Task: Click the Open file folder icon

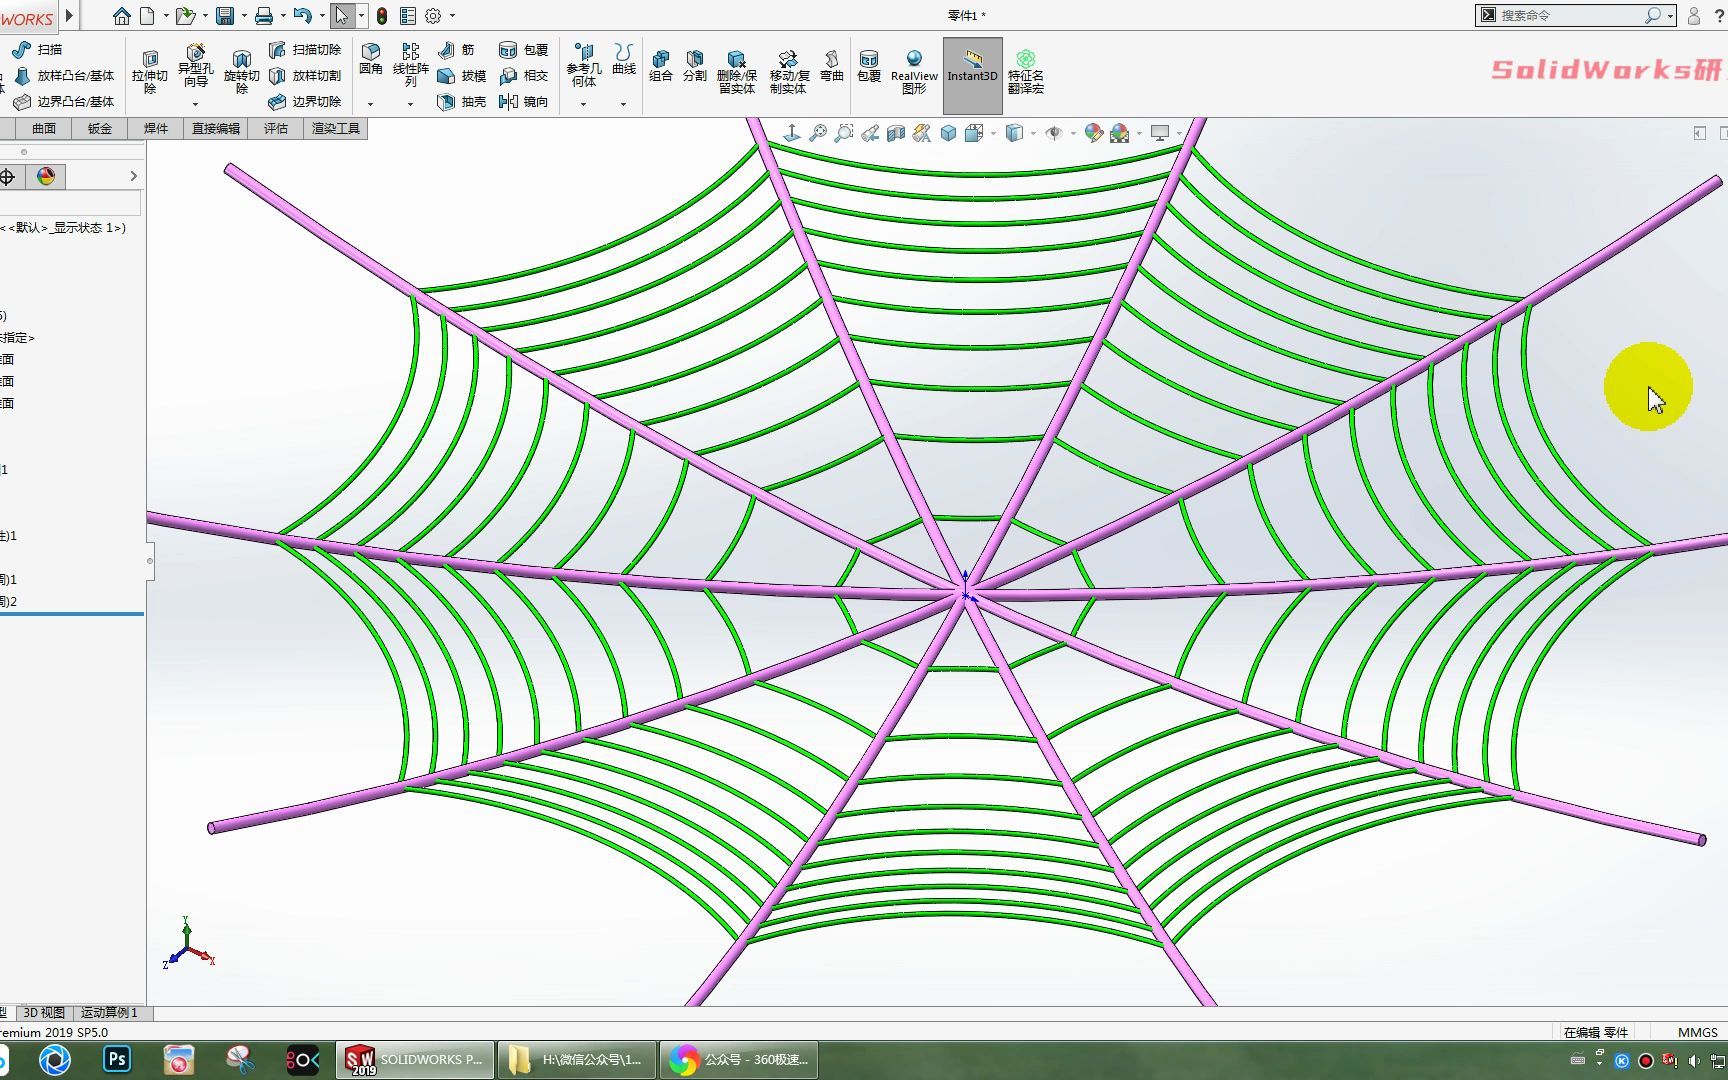Action: [x=185, y=16]
